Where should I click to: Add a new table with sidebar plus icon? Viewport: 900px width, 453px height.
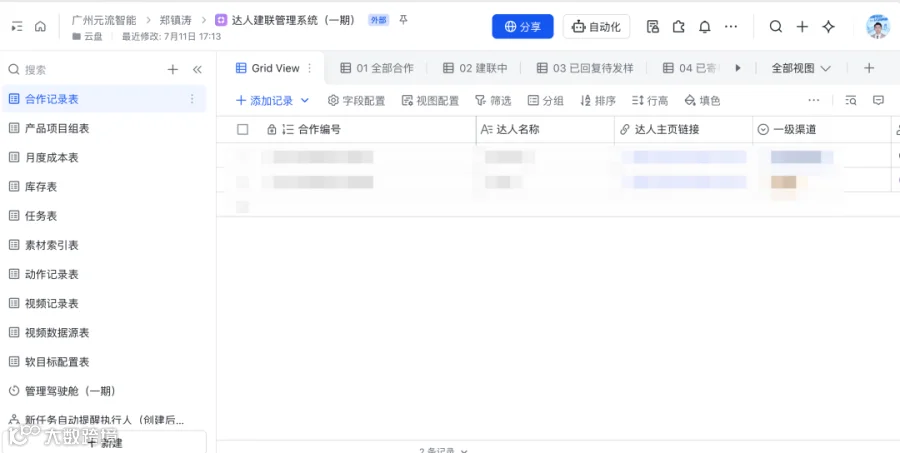point(173,69)
